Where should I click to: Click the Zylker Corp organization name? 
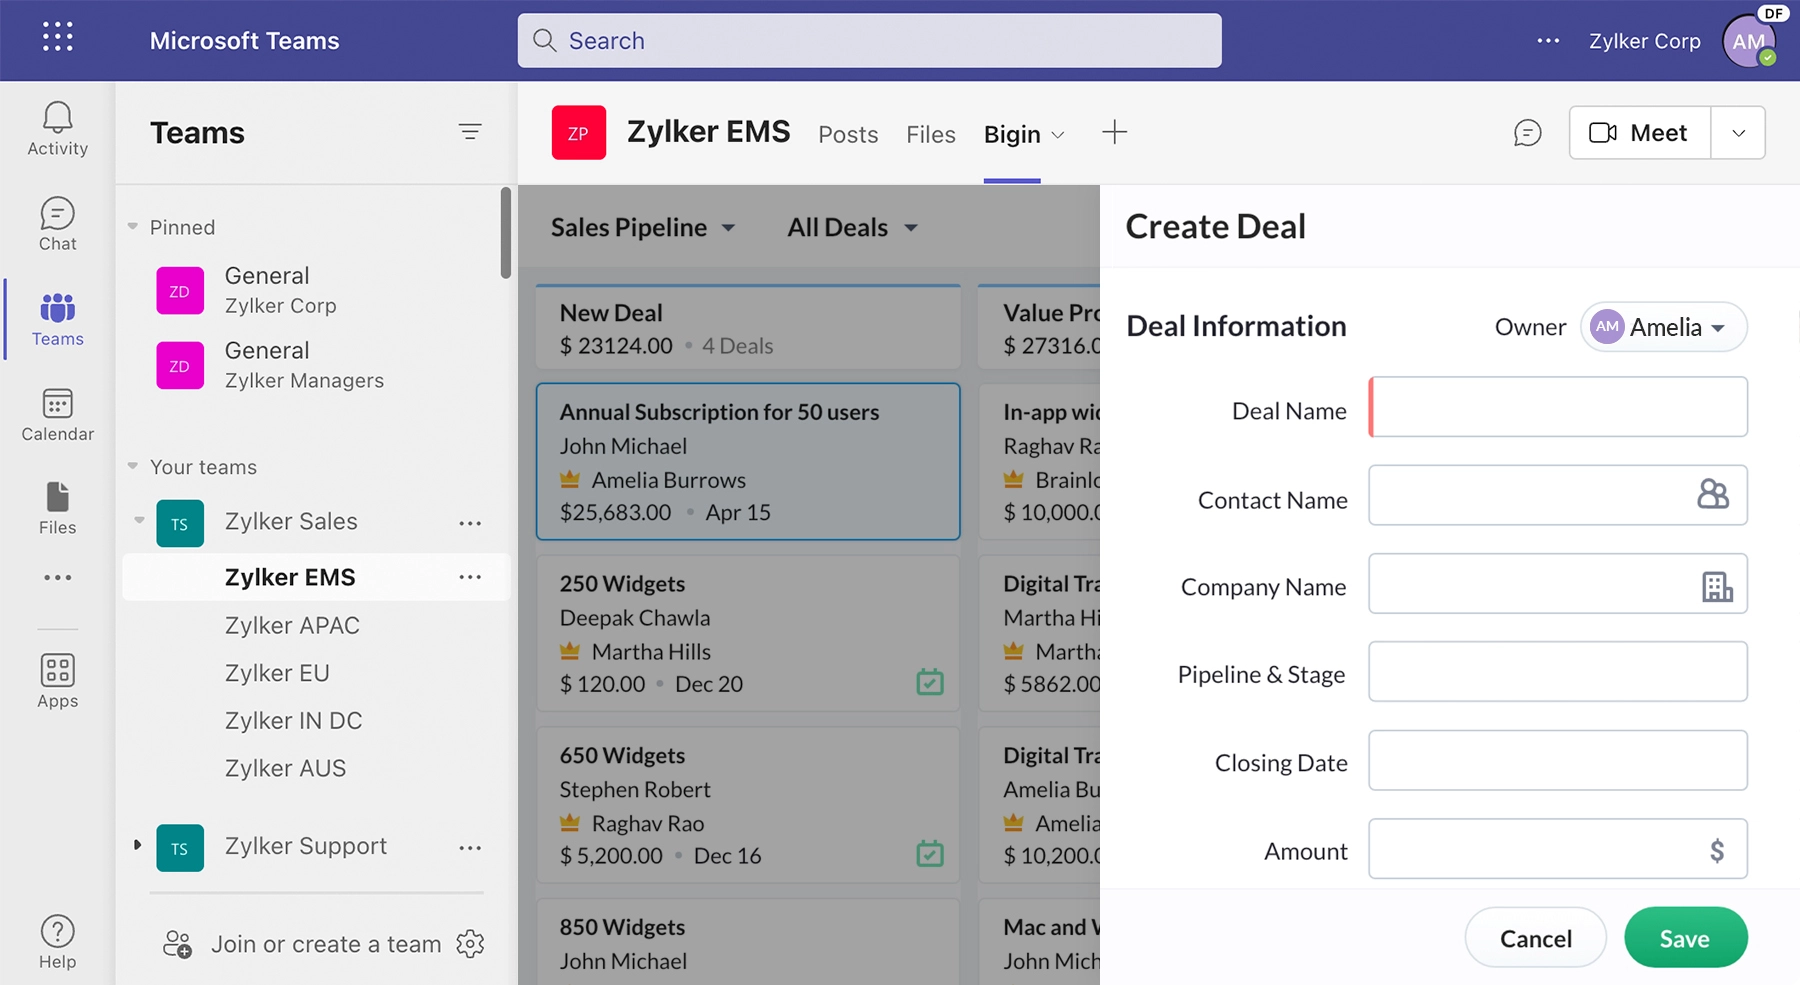[1644, 41]
